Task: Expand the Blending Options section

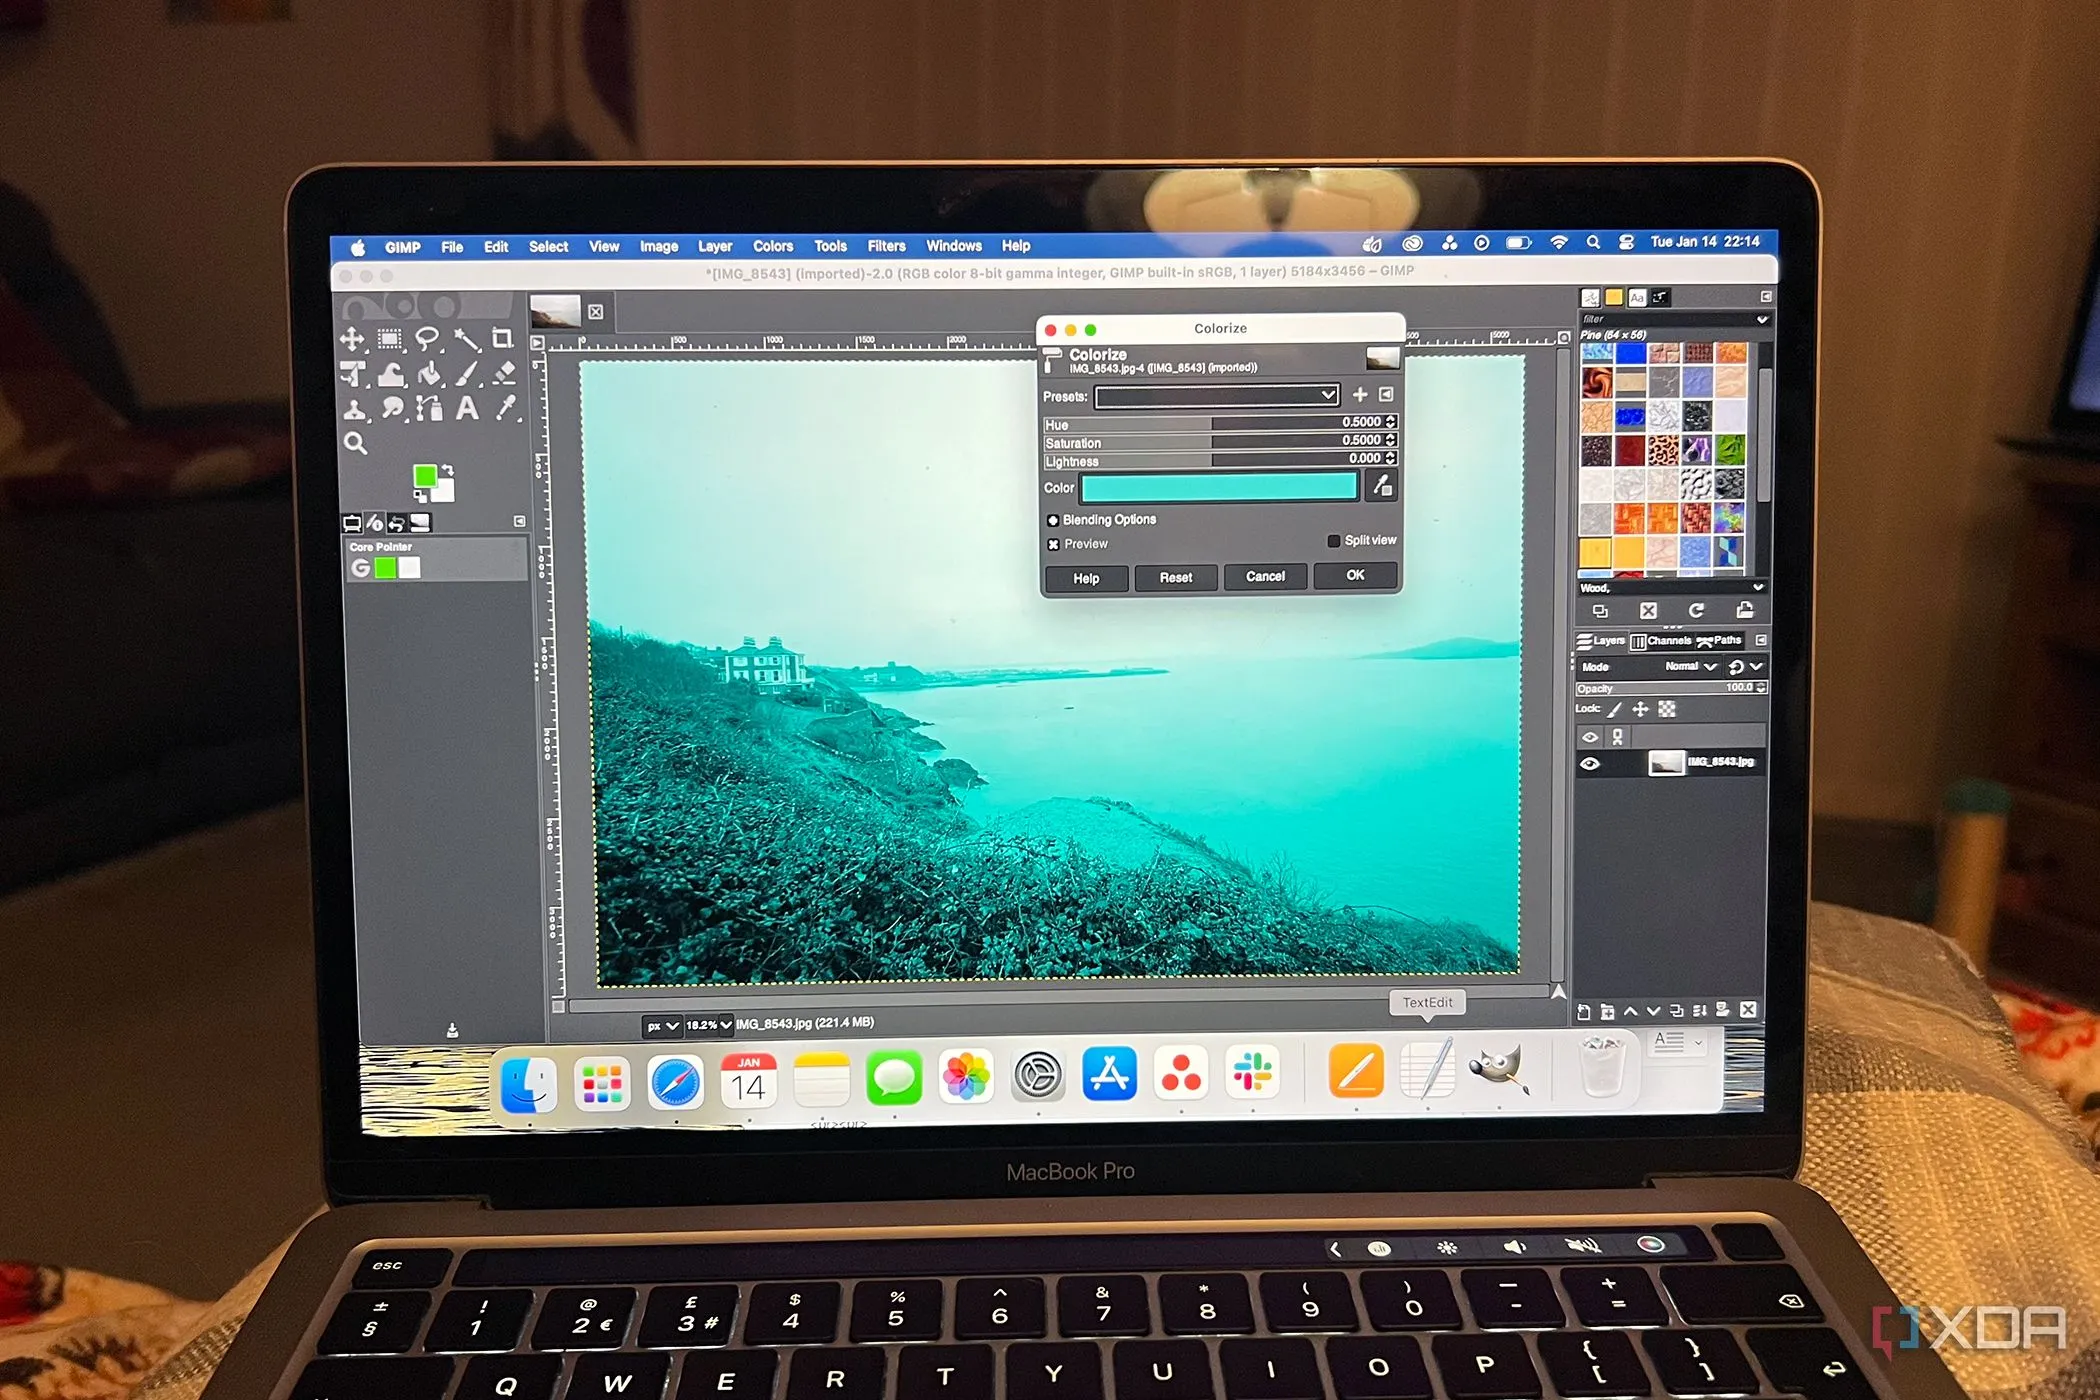Action: (1053, 521)
